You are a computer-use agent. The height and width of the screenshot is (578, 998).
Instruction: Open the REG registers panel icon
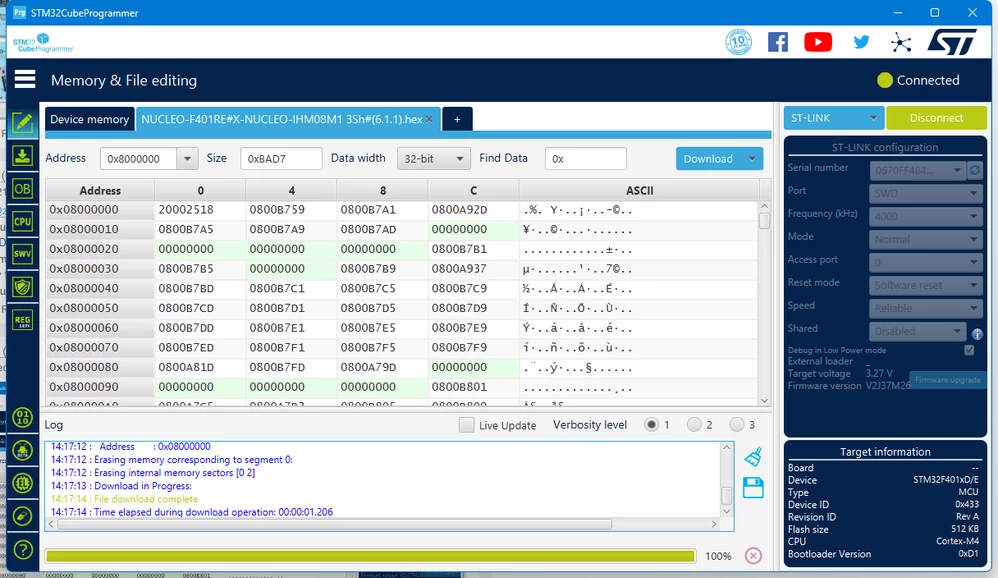[x=22, y=320]
